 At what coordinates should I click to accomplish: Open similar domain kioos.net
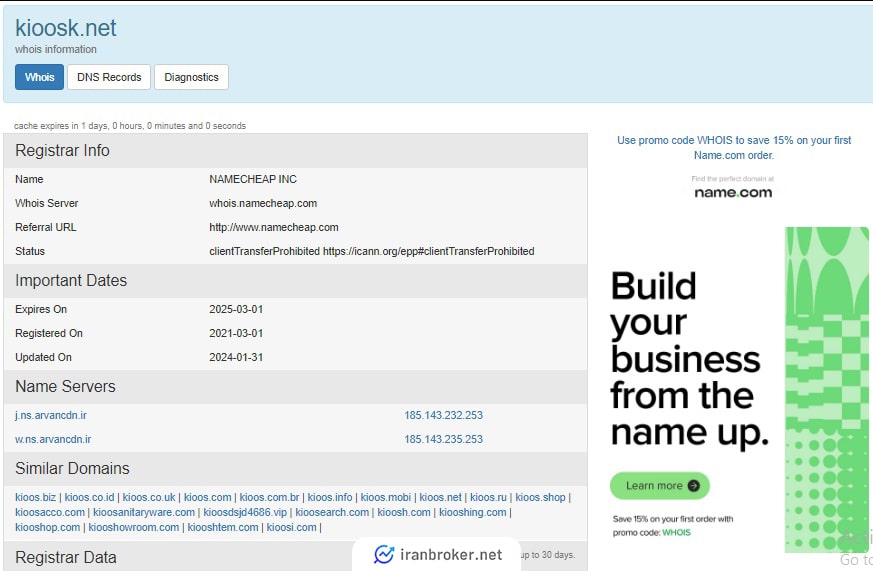[x=440, y=497]
